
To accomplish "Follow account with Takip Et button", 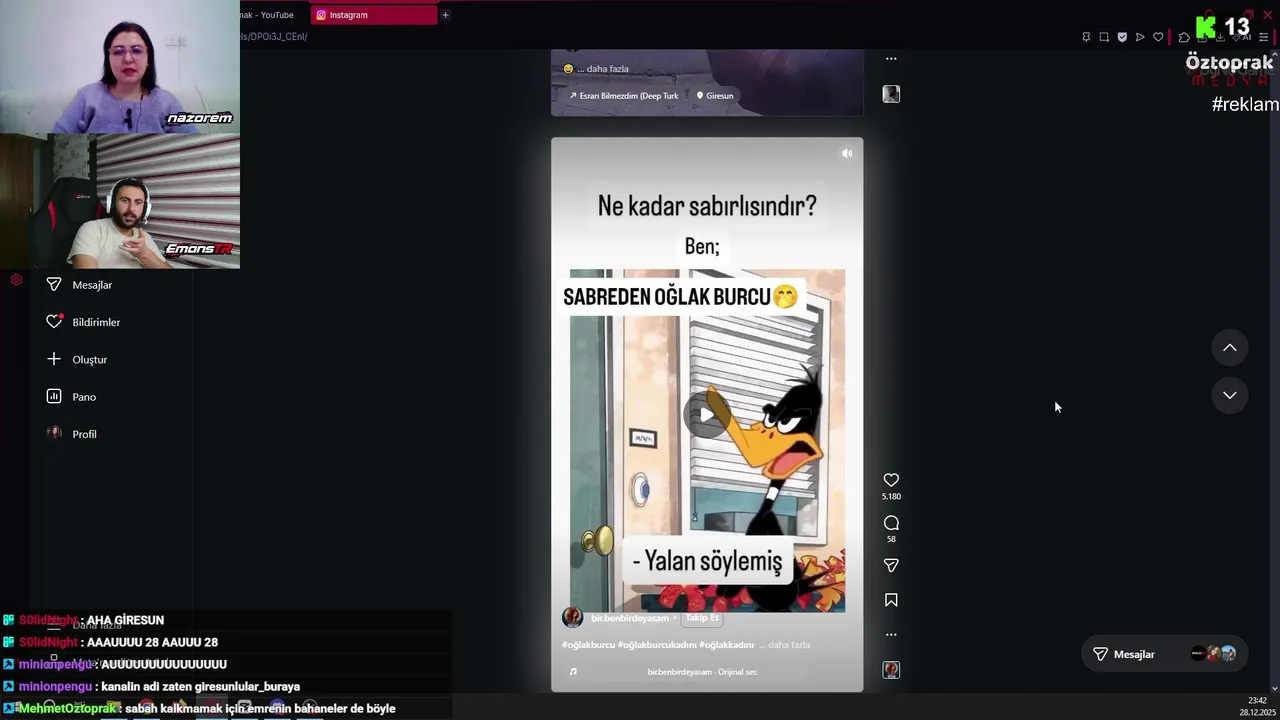I will (x=702, y=618).
